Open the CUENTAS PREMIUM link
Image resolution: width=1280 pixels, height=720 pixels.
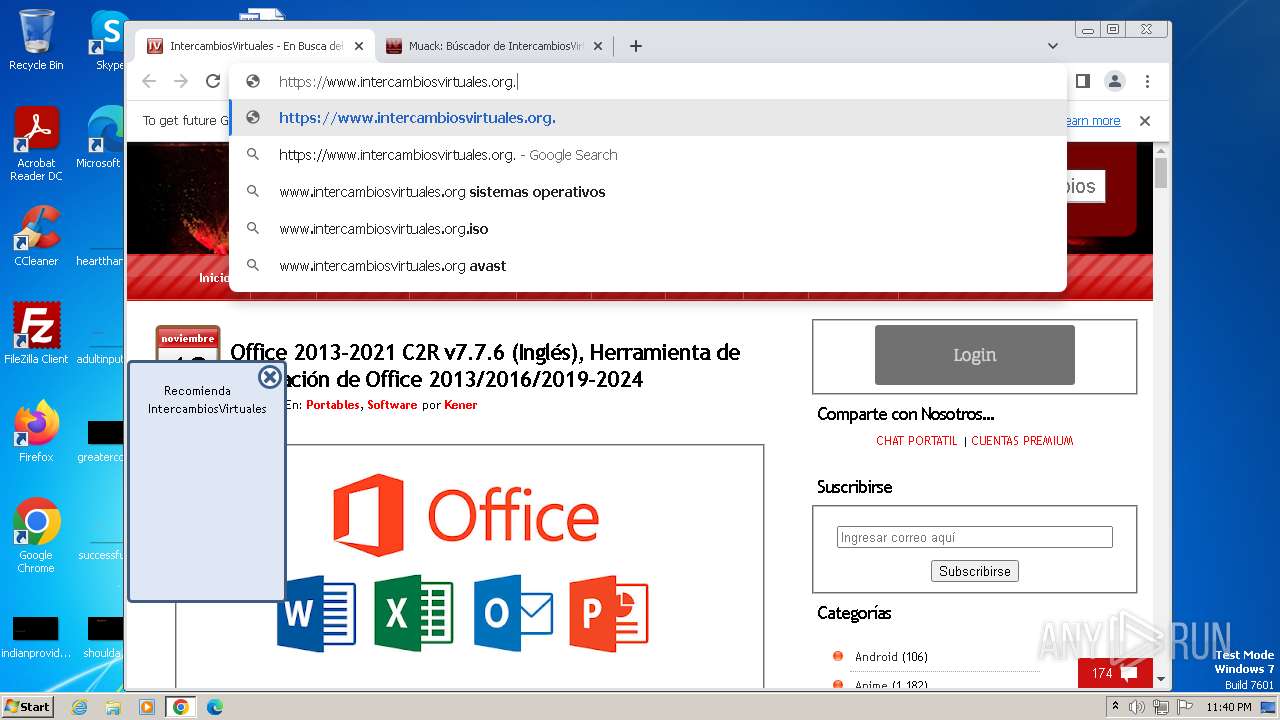(x=1022, y=441)
